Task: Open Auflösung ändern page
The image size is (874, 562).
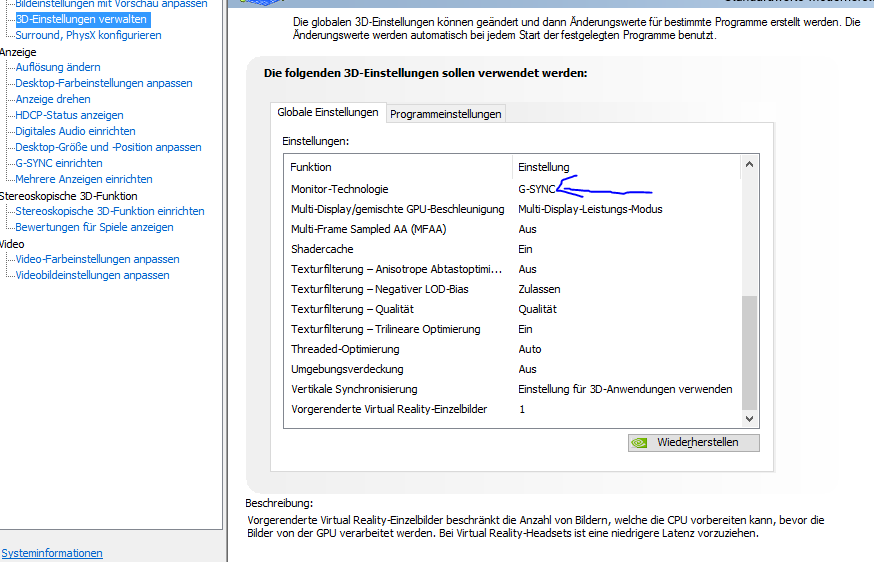Action: pos(58,67)
